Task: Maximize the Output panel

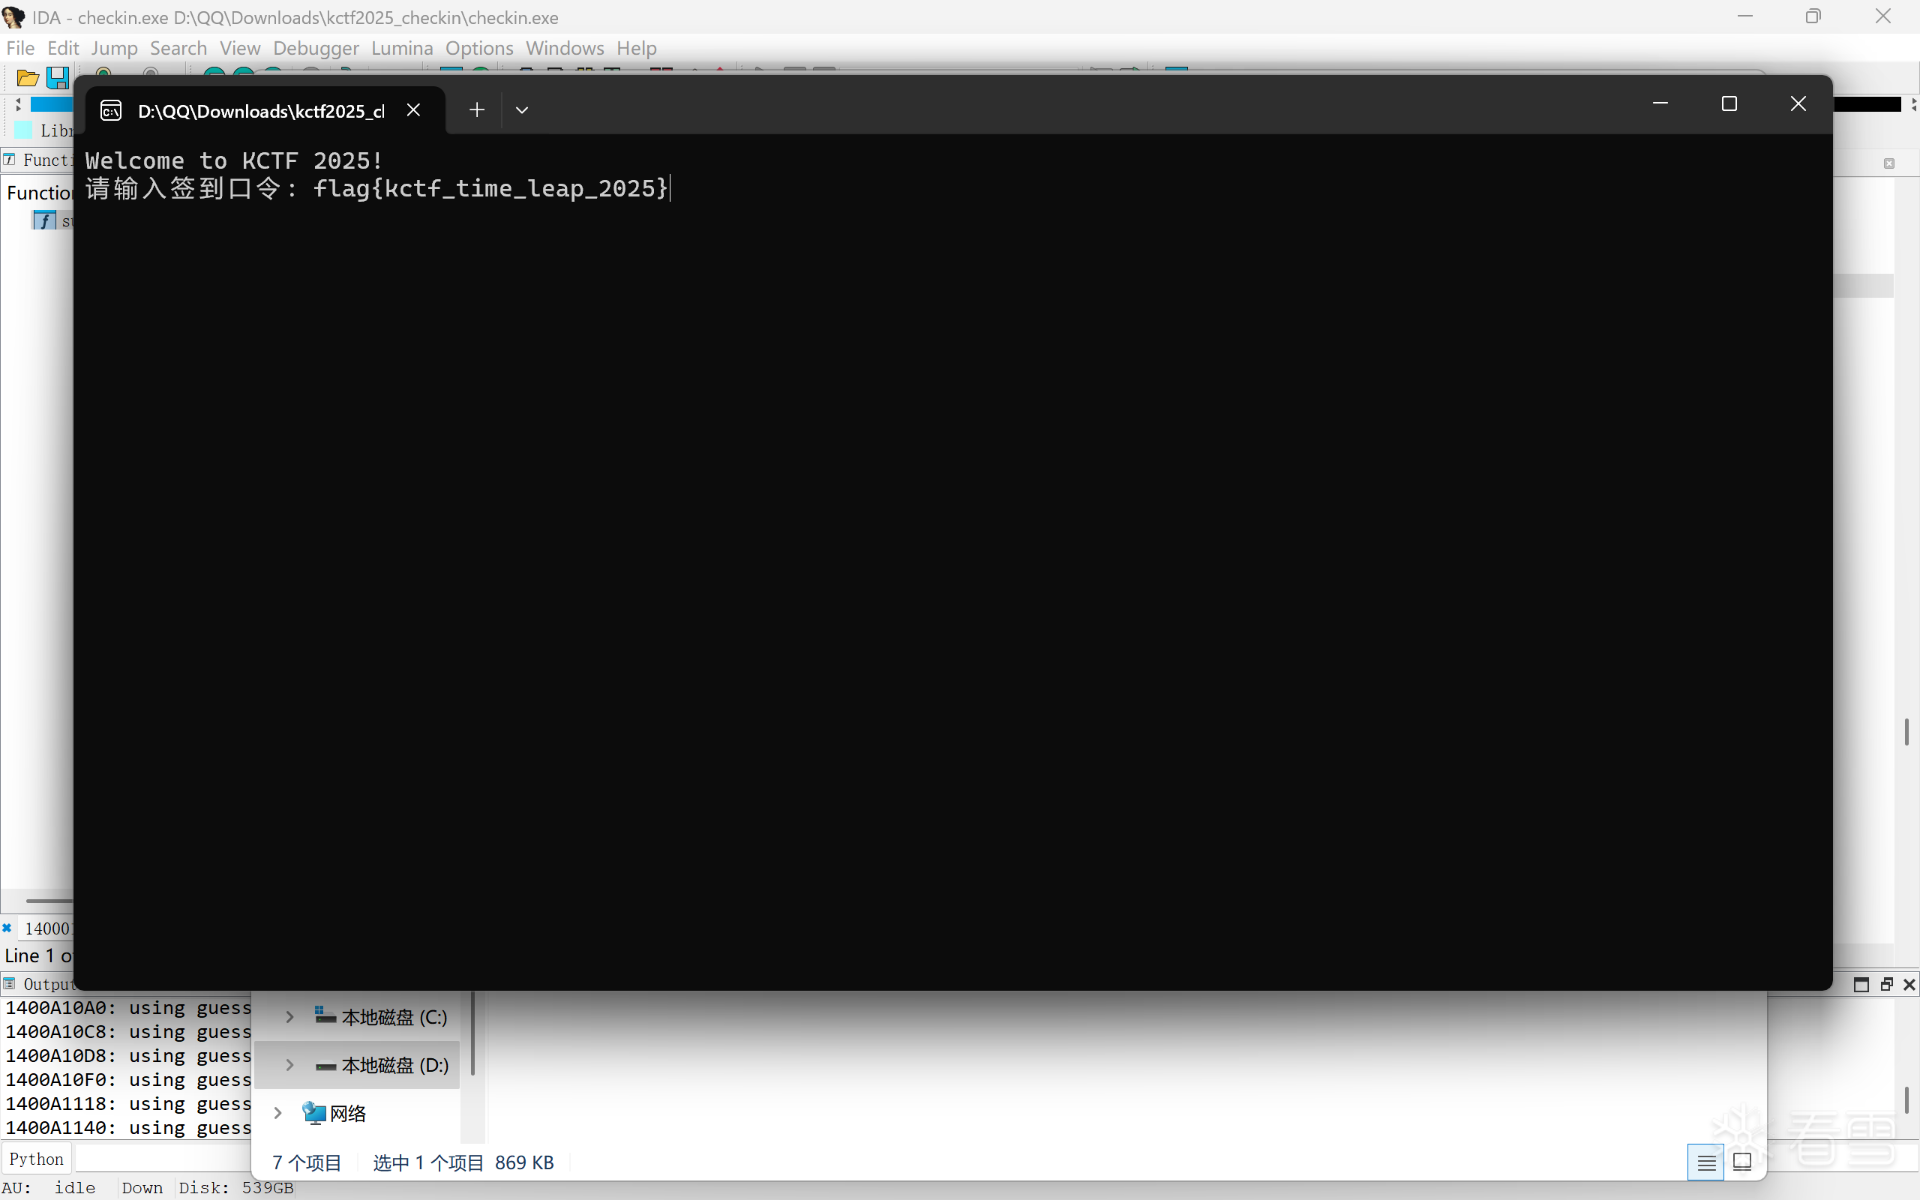Action: click(1861, 985)
